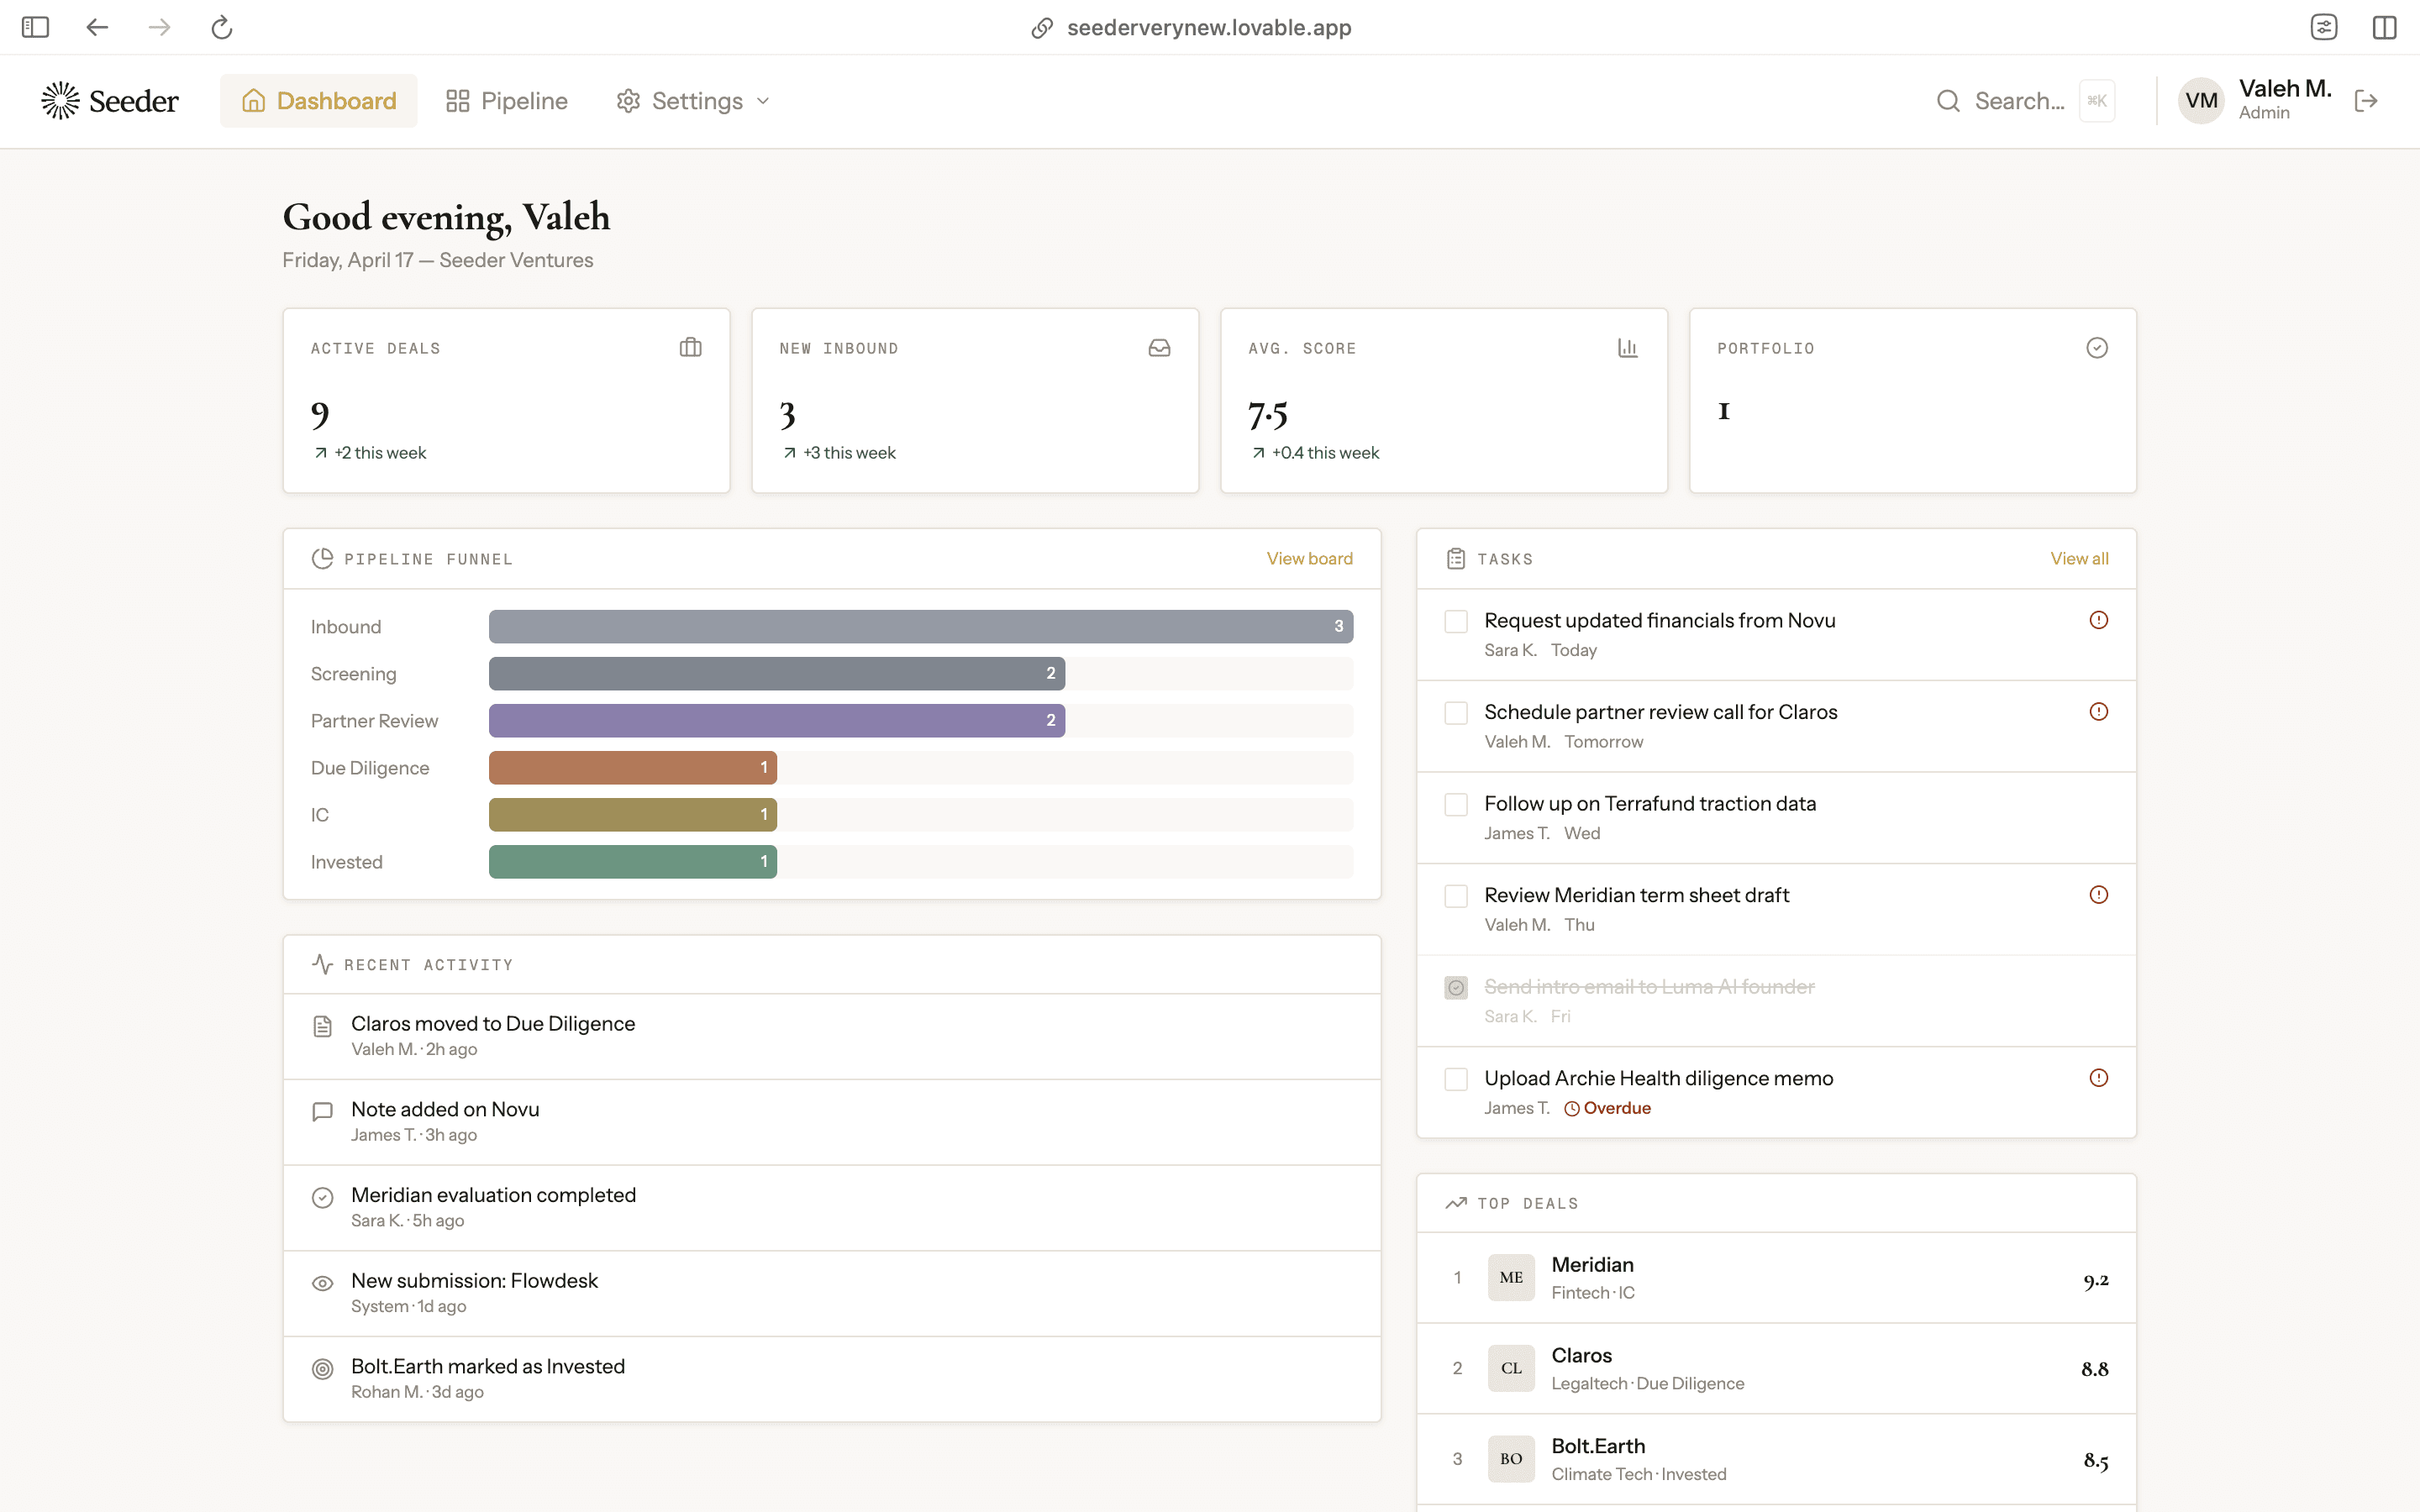Open the Pipeline tab

click(x=507, y=101)
